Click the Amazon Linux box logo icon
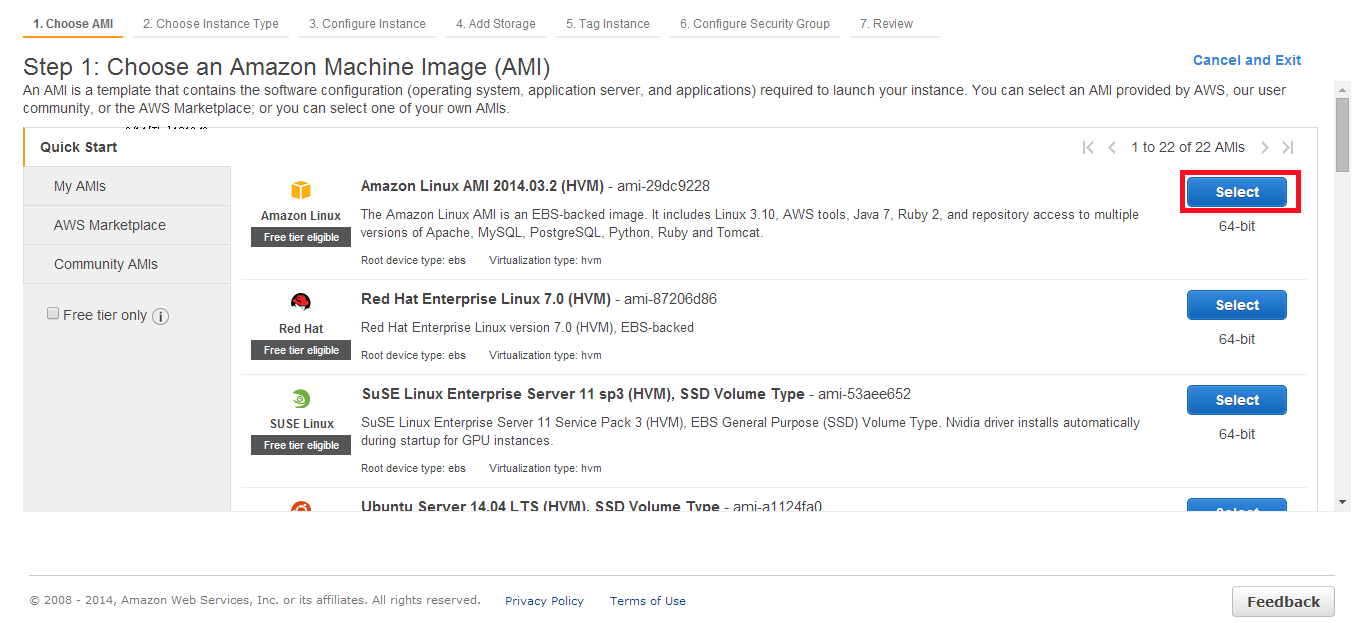This screenshot has width=1364, height=623. click(x=301, y=191)
